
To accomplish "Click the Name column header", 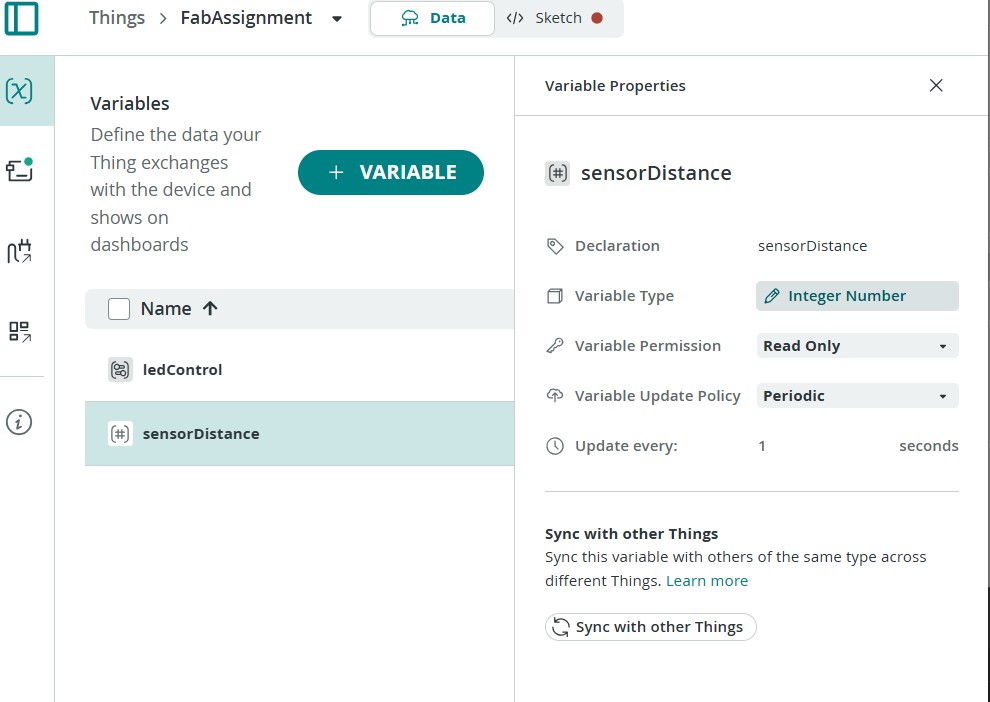I will tap(166, 309).
